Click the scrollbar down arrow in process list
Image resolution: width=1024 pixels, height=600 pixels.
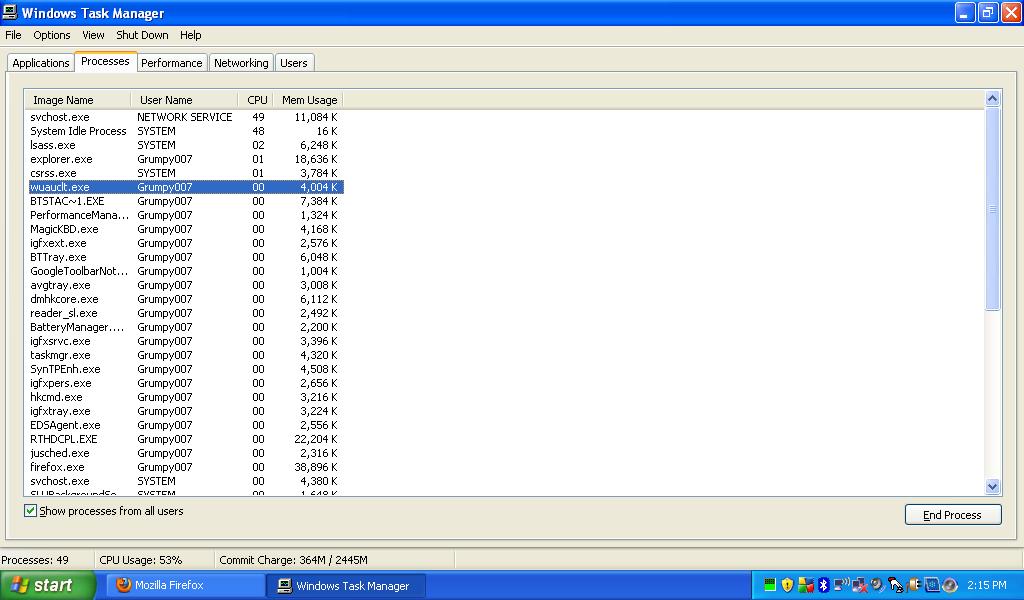click(992, 486)
